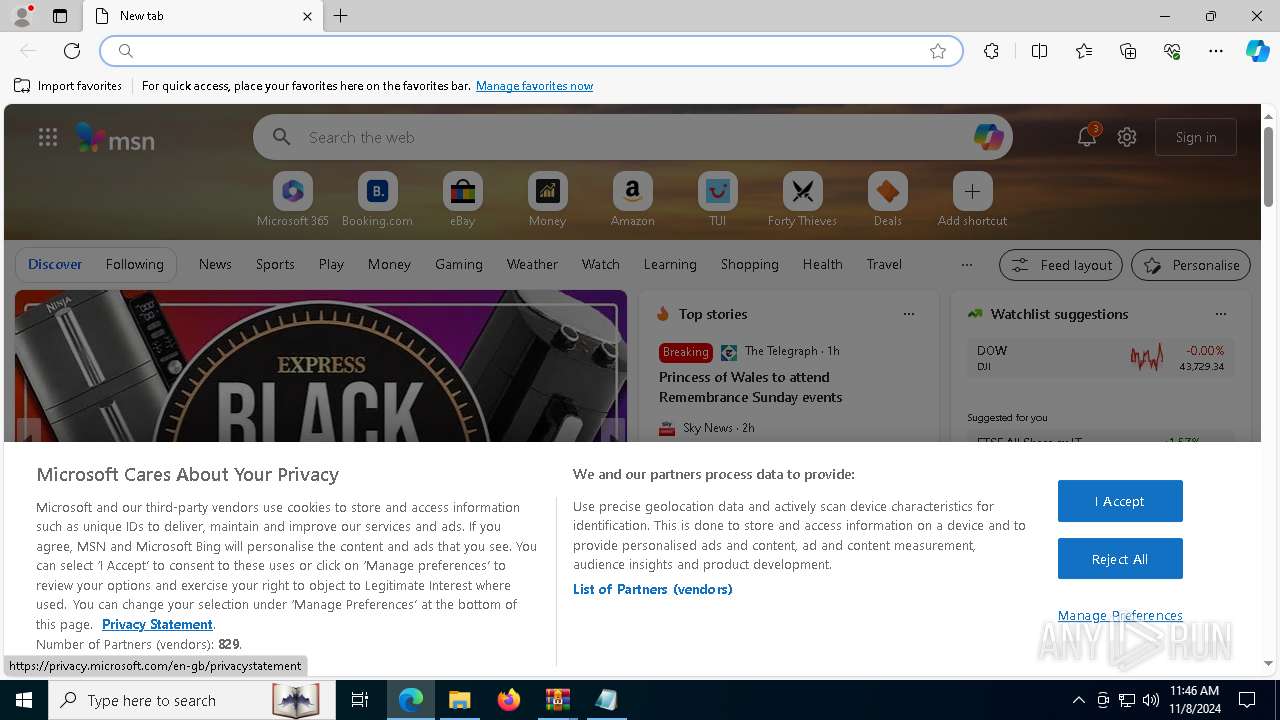Open the Money category in feed navigation
Image resolution: width=1280 pixels, height=720 pixels.
pos(389,264)
